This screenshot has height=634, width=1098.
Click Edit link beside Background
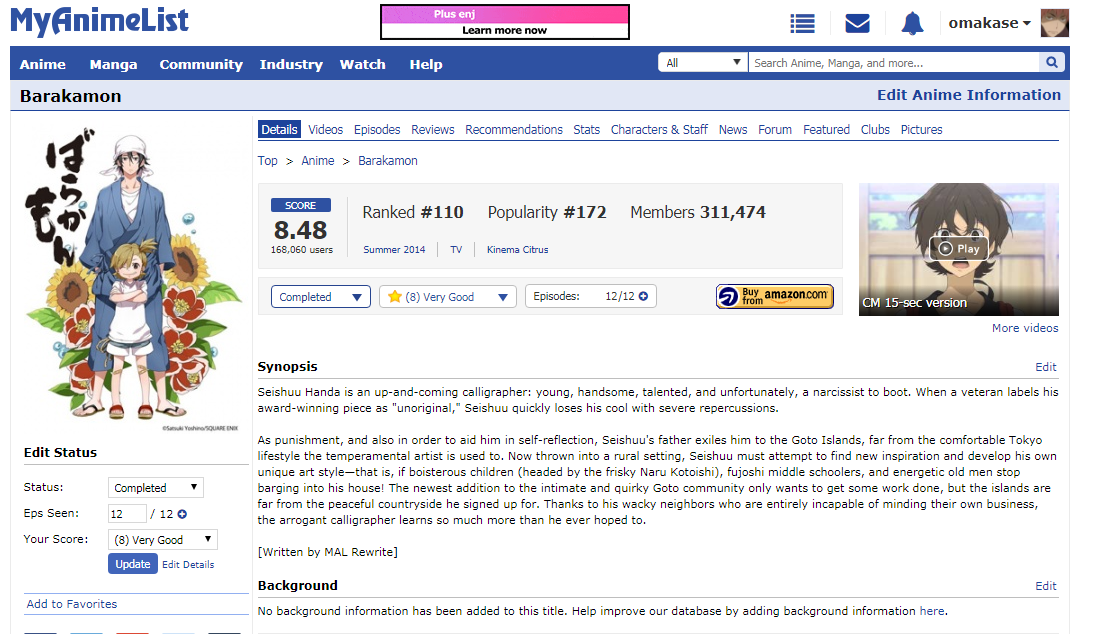click(1046, 586)
